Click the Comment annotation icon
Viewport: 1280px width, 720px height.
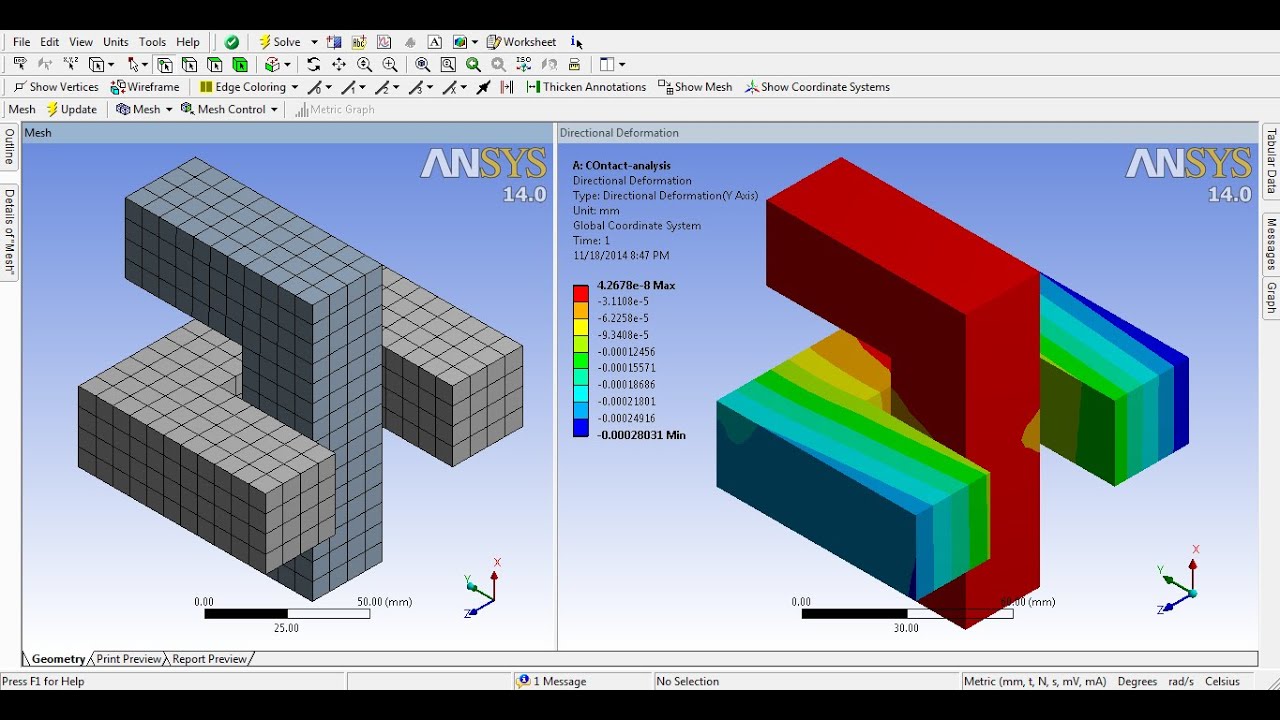pyautogui.click(x=359, y=42)
